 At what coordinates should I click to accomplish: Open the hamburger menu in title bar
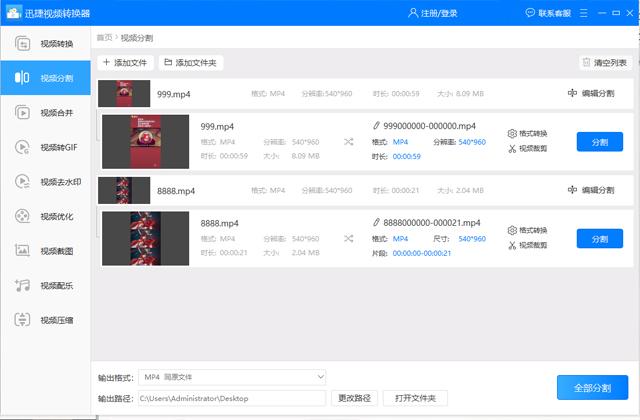tap(584, 13)
